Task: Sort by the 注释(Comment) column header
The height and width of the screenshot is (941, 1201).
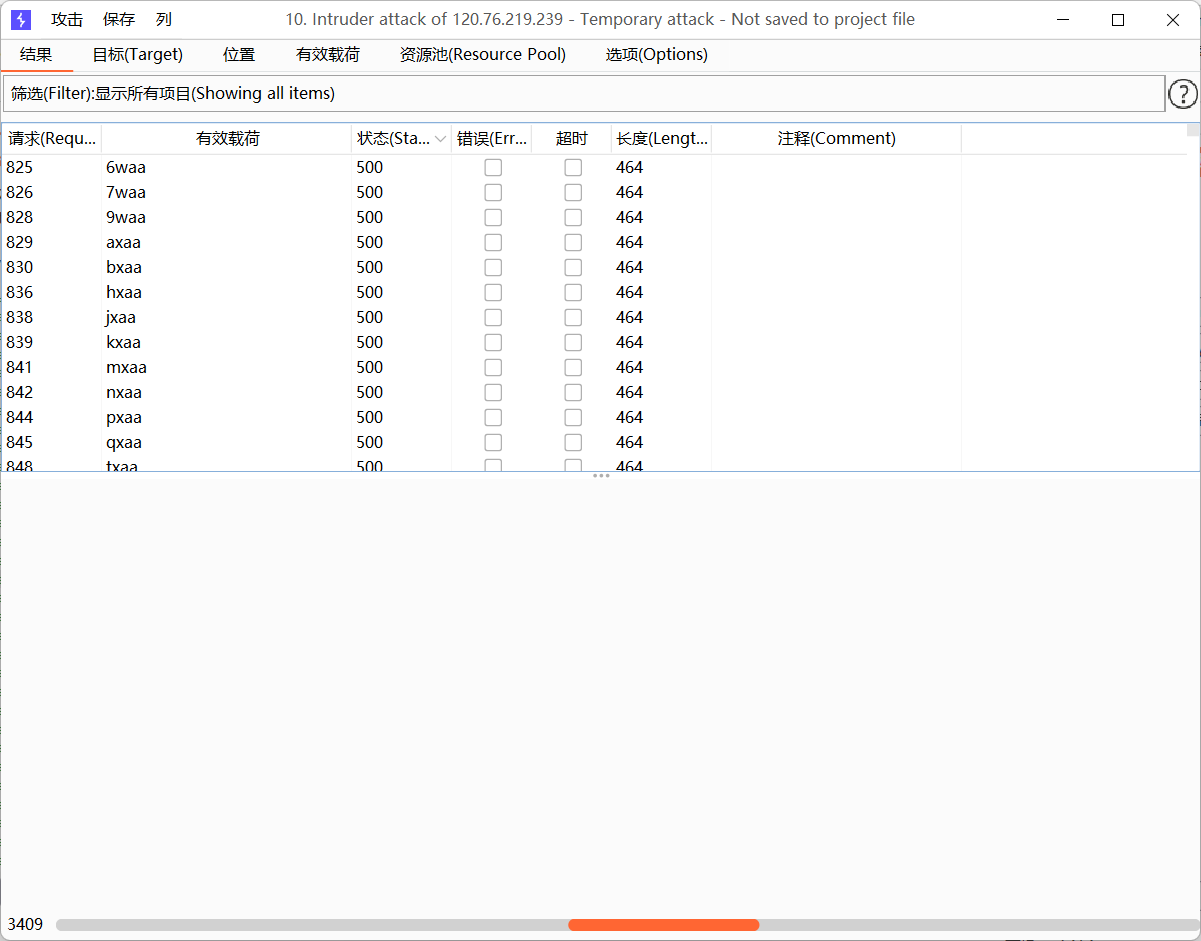Action: (837, 139)
